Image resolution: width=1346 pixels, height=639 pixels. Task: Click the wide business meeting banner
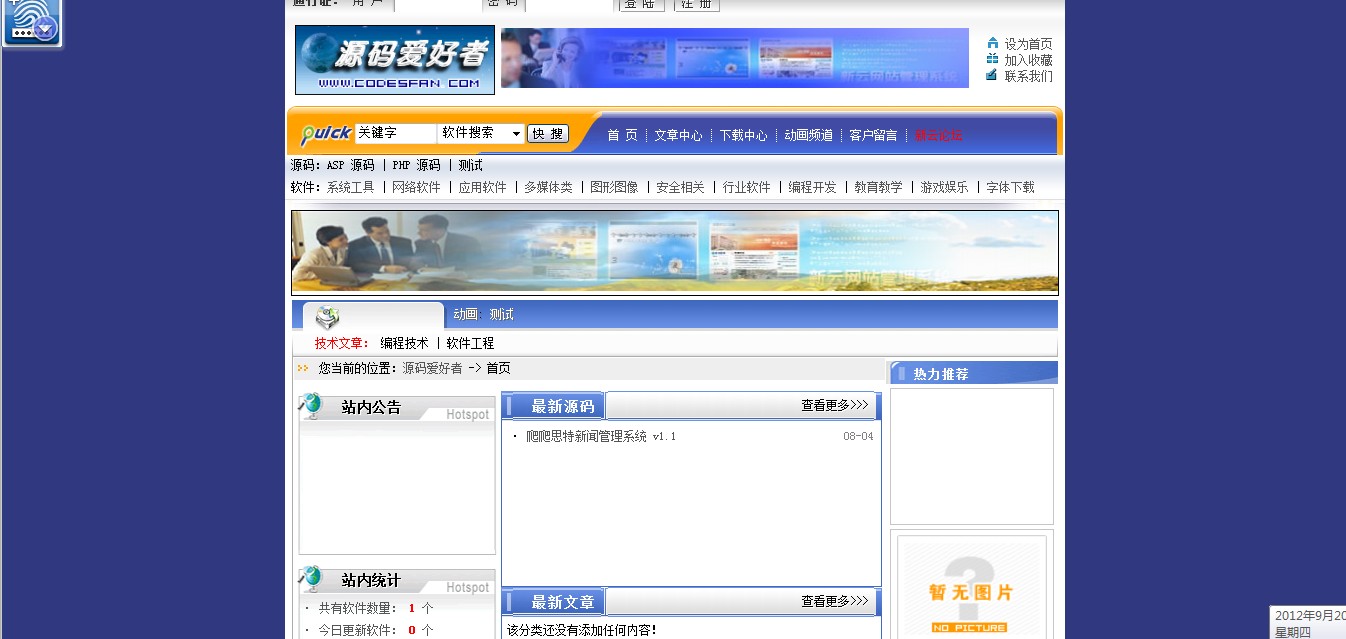[x=675, y=252]
